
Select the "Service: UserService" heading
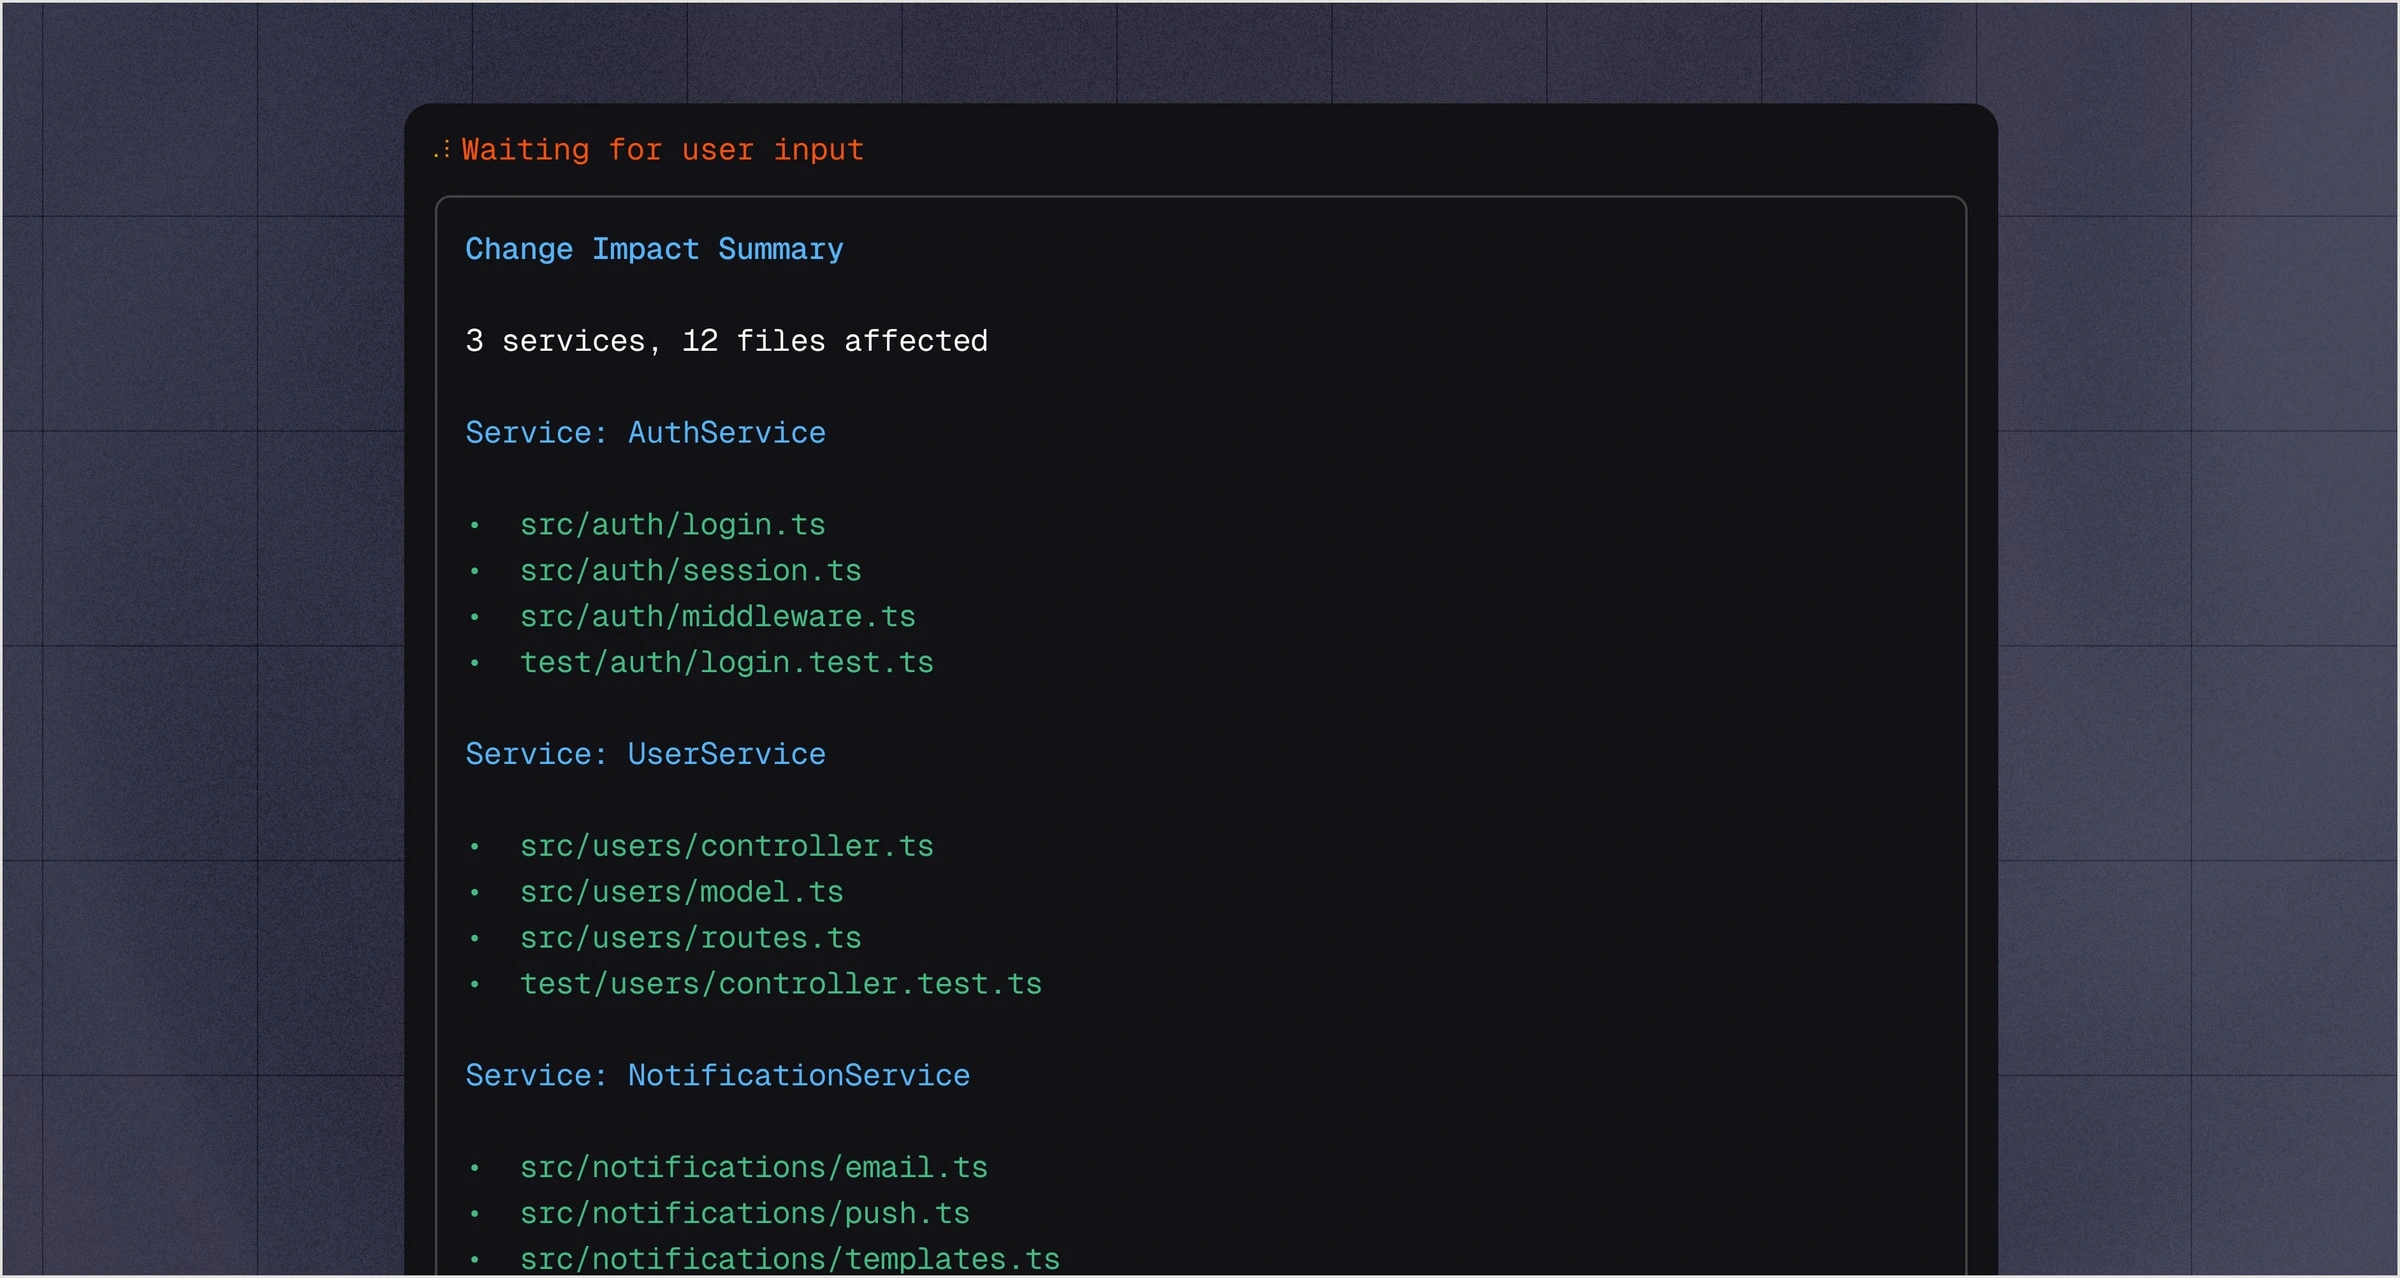[x=645, y=754]
